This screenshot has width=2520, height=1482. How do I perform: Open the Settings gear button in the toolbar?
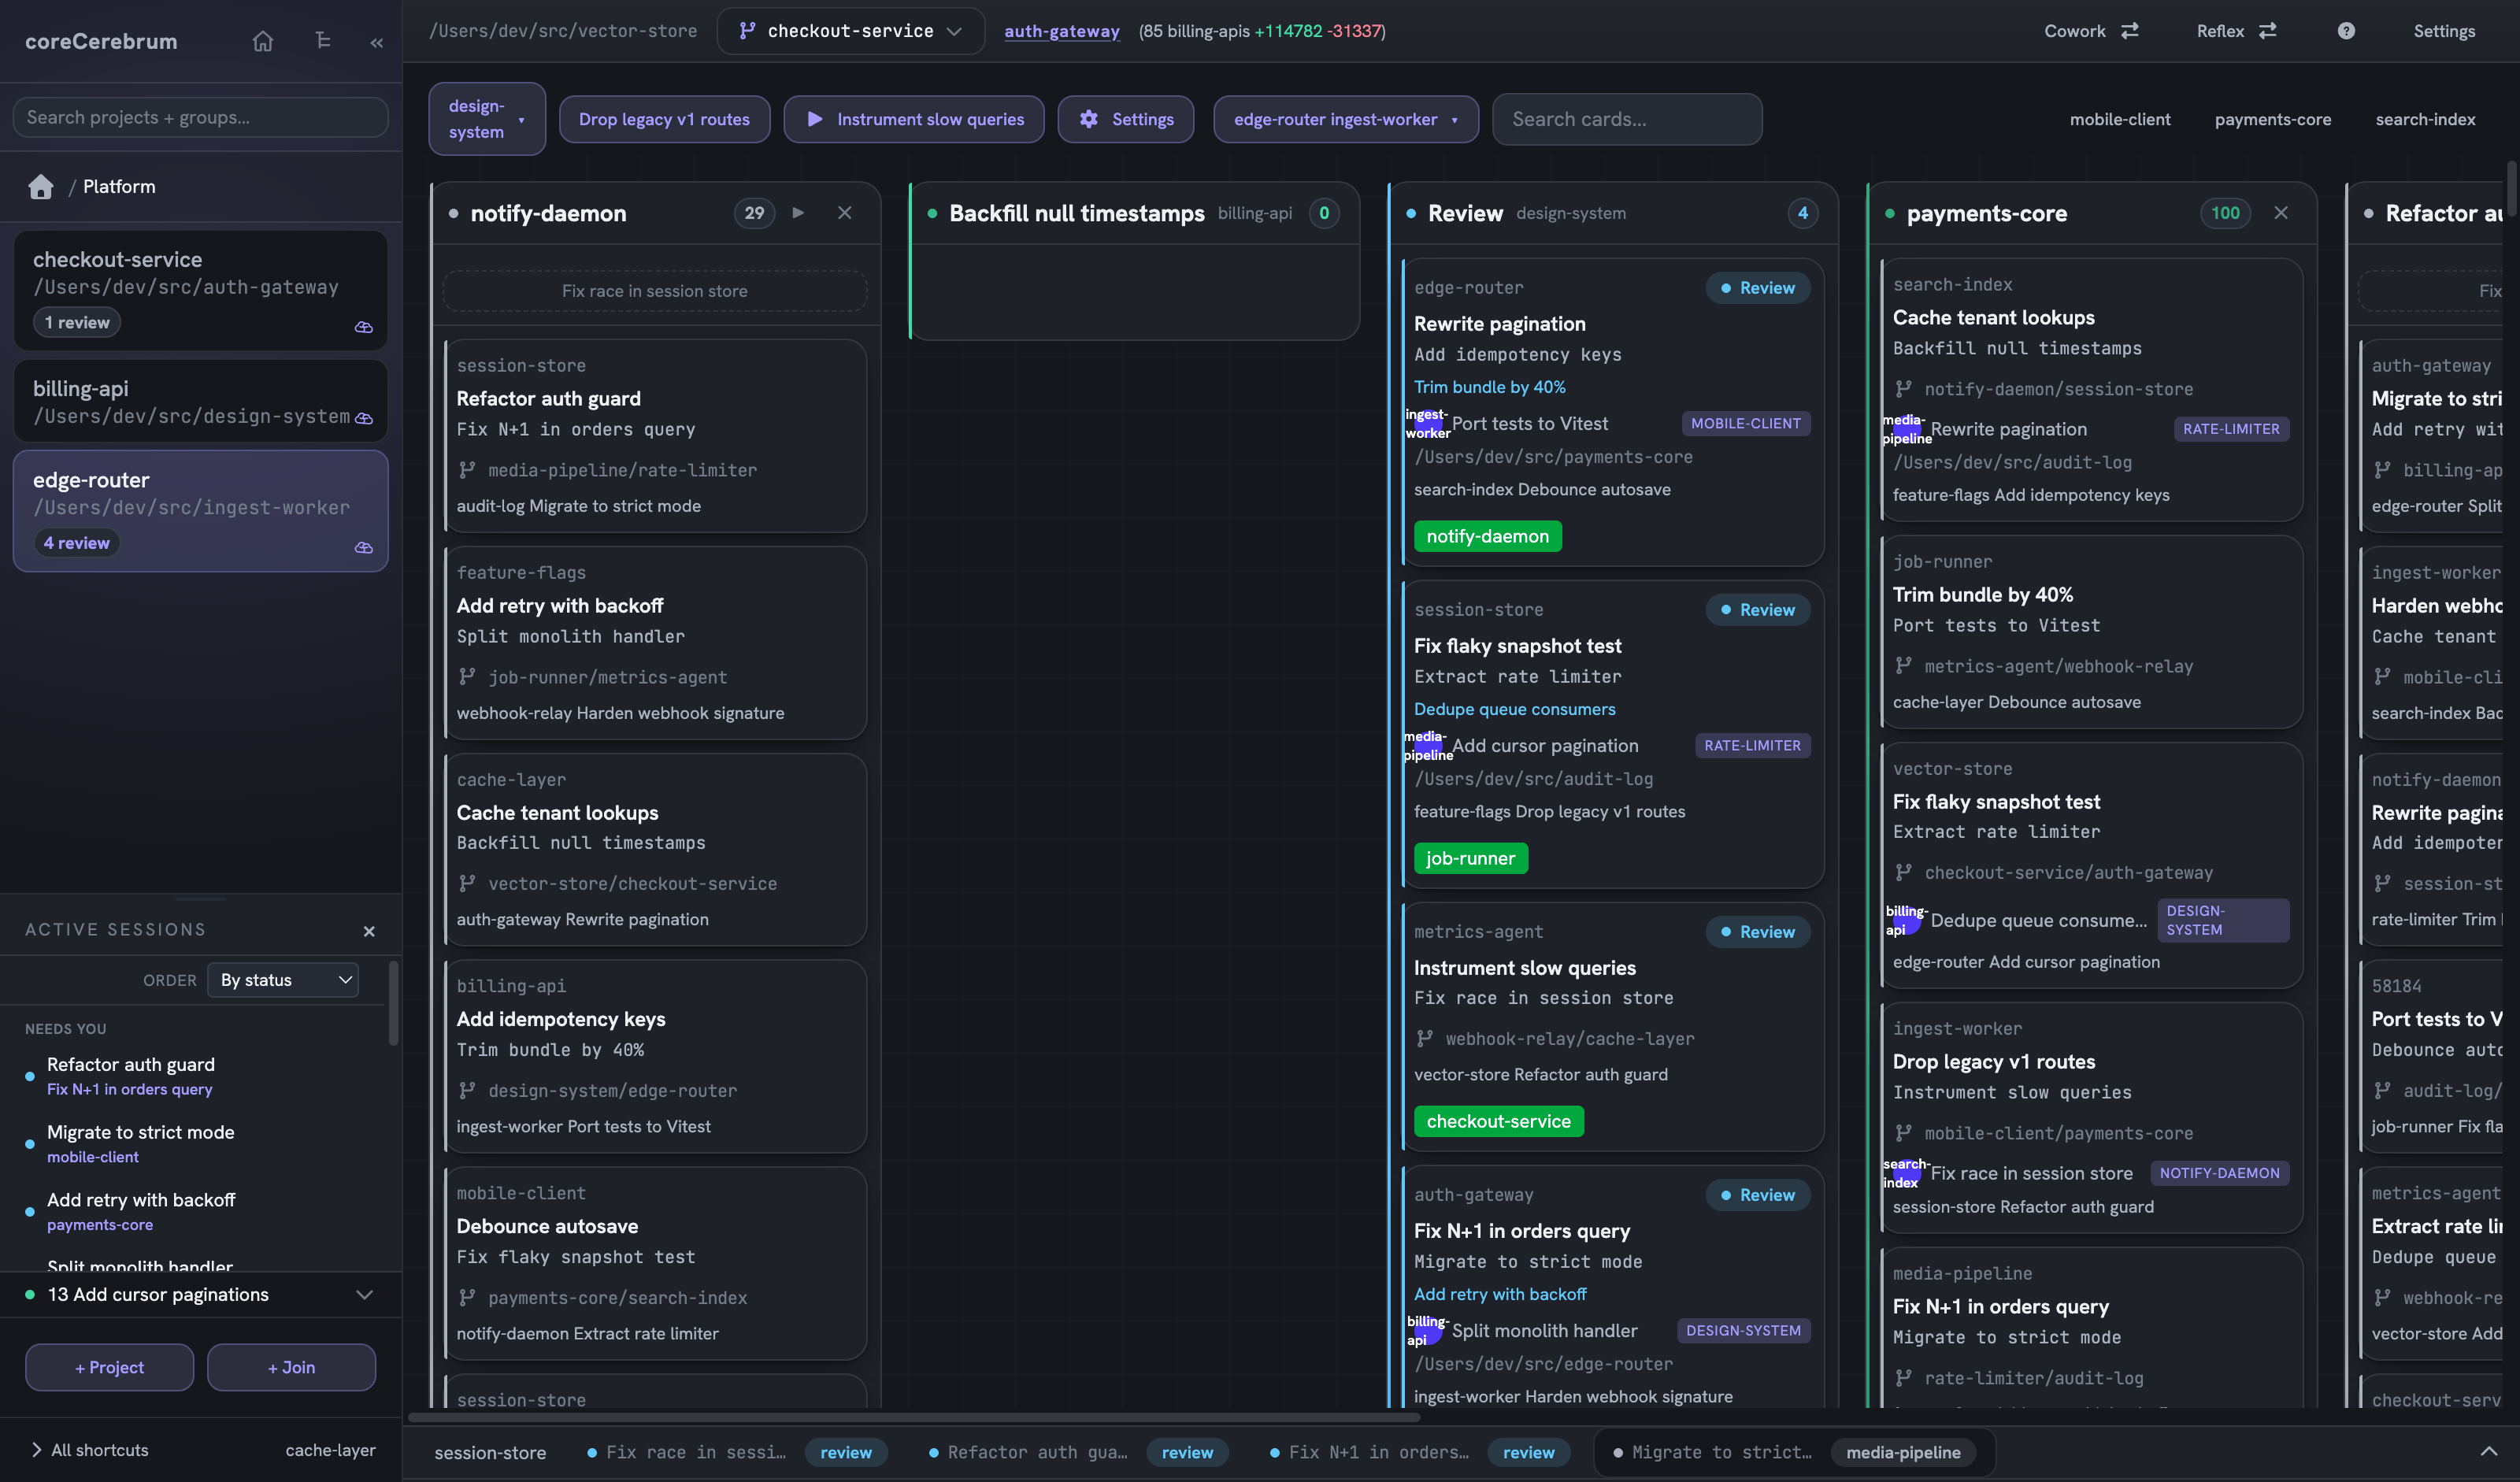1126,119
